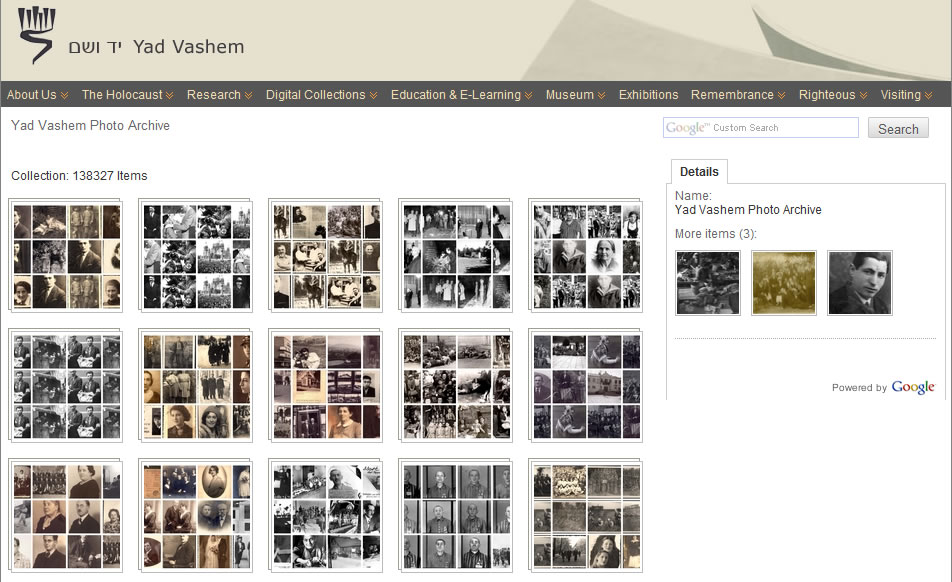Go to the Exhibitions page
This screenshot has width=952, height=582.
click(x=648, y=95)
